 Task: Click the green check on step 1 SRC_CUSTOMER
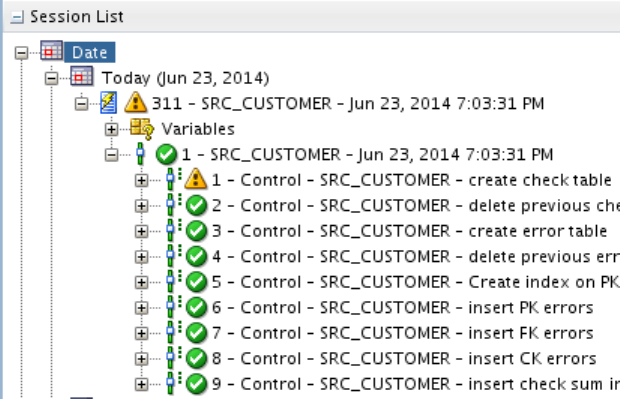(166, 154)
